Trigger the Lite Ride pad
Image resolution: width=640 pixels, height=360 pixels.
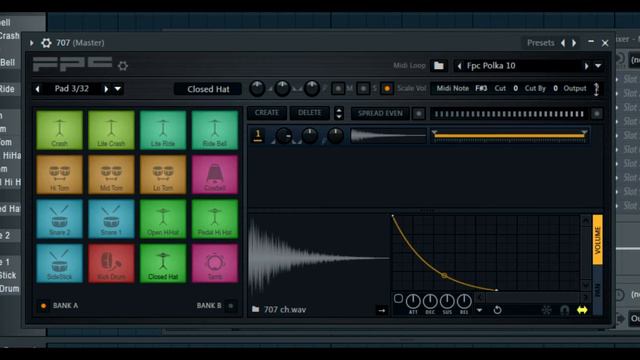click(x=163, y=130)
